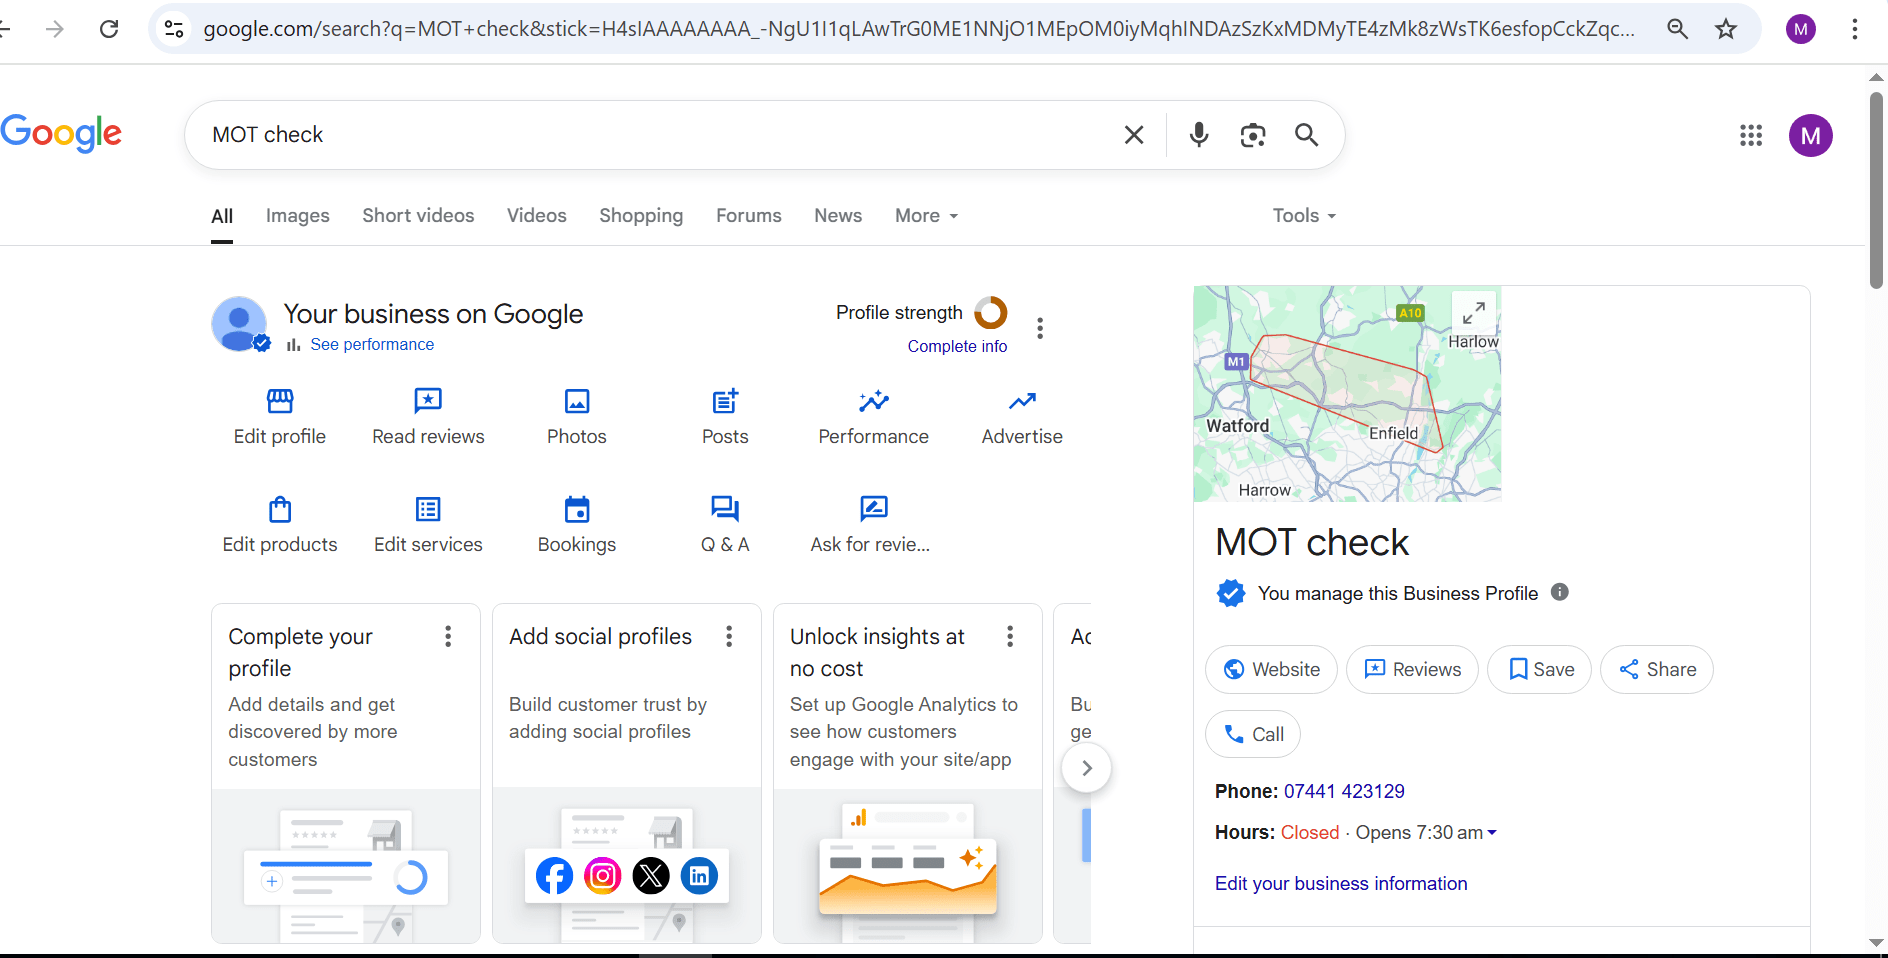
Task: Click the Website button
Action: coord(1271,669)
